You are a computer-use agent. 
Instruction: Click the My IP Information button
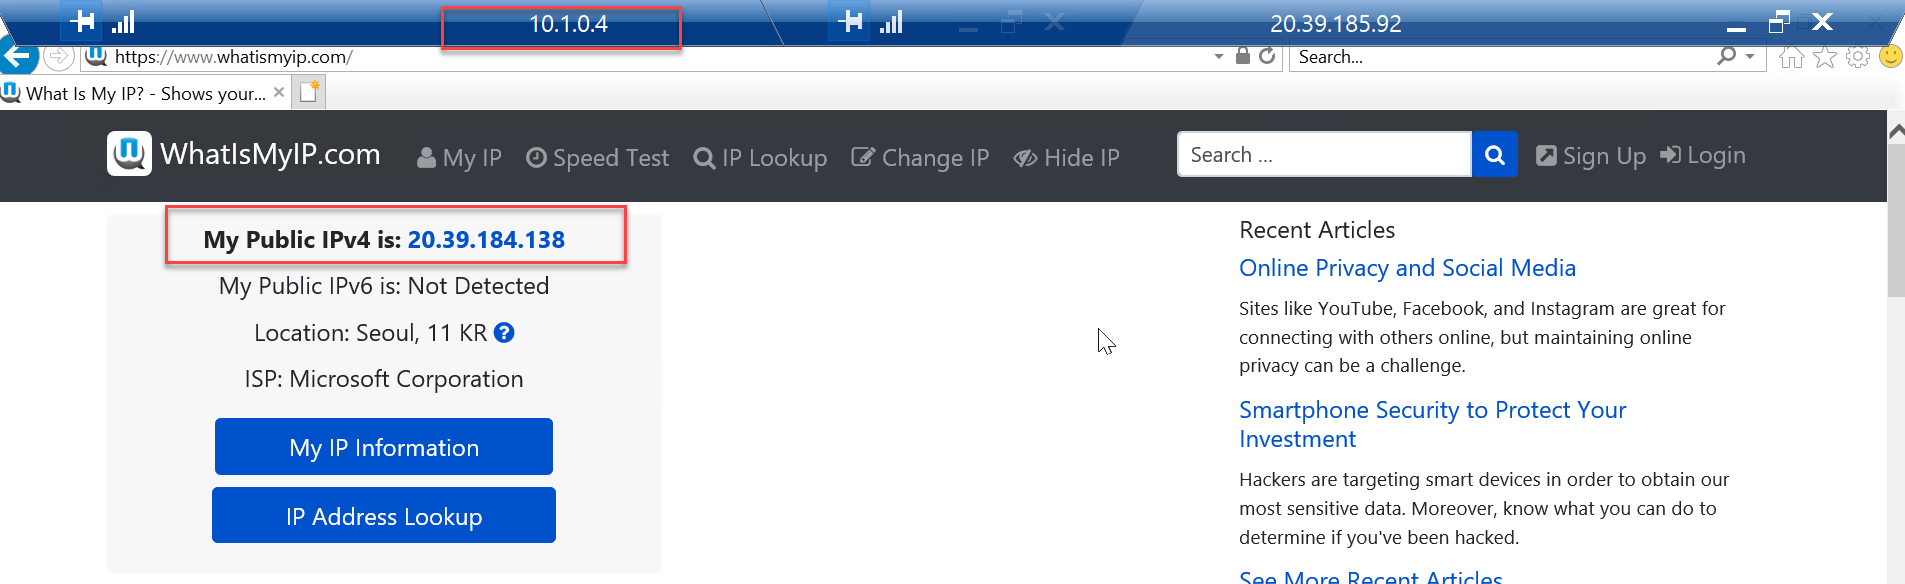(x=384, y=447)
